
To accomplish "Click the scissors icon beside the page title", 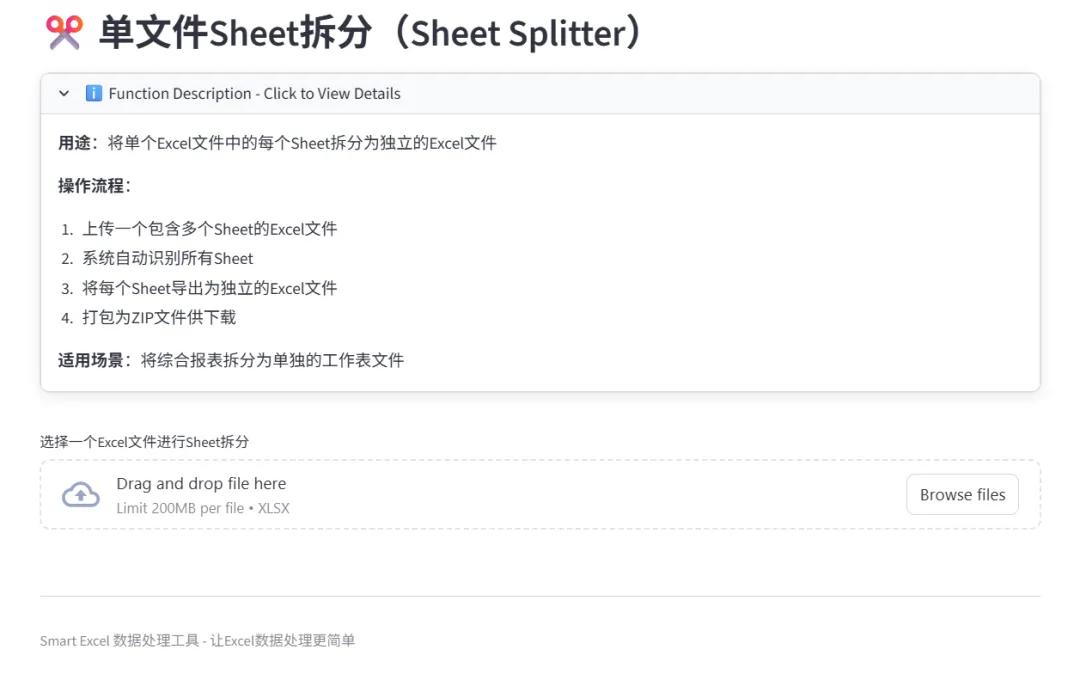I will click(63, 33).
